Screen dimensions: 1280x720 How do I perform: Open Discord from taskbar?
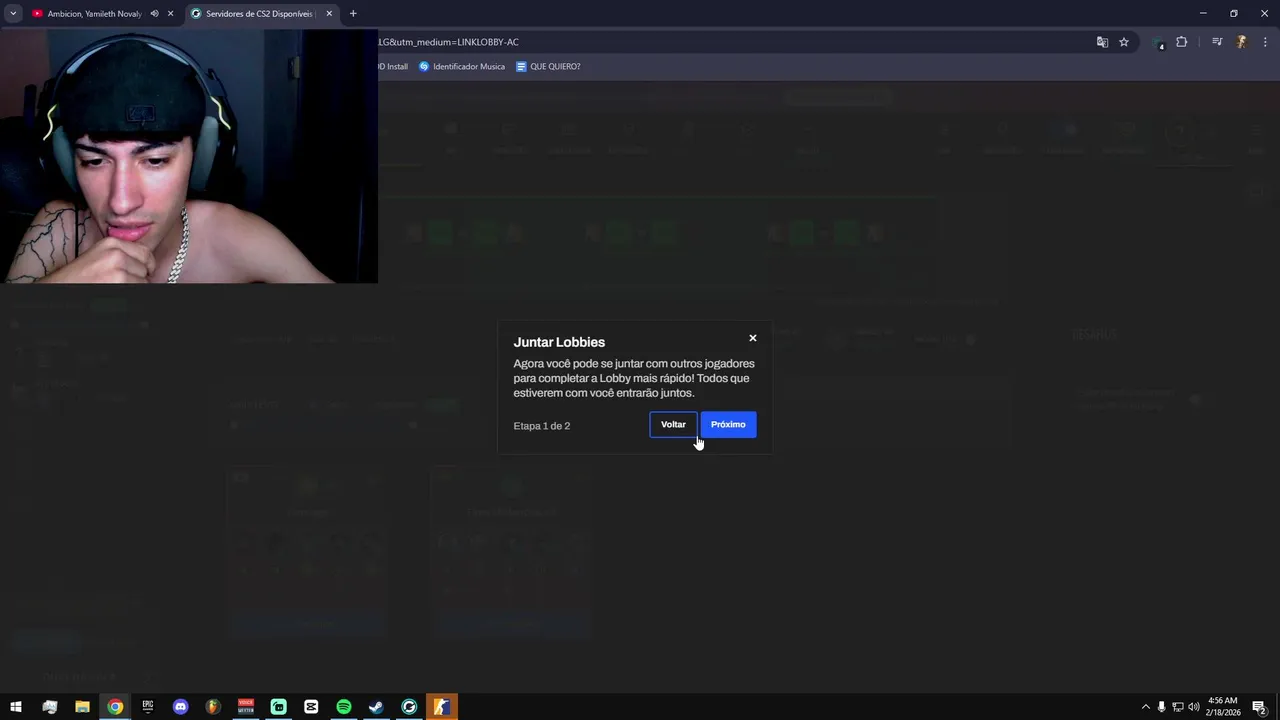coord(180,707)
